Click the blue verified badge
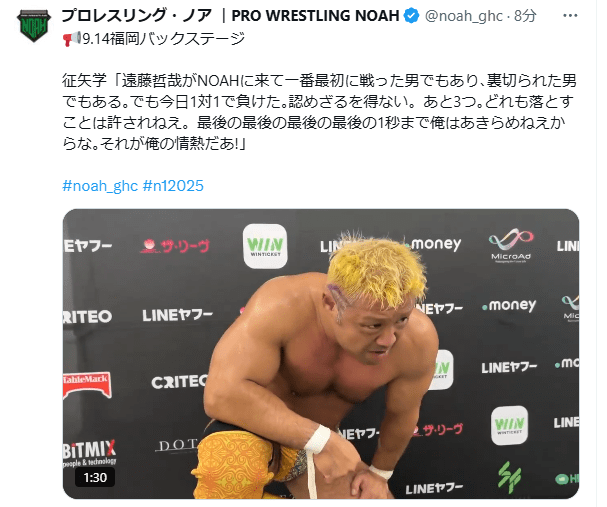 point(411,16)
